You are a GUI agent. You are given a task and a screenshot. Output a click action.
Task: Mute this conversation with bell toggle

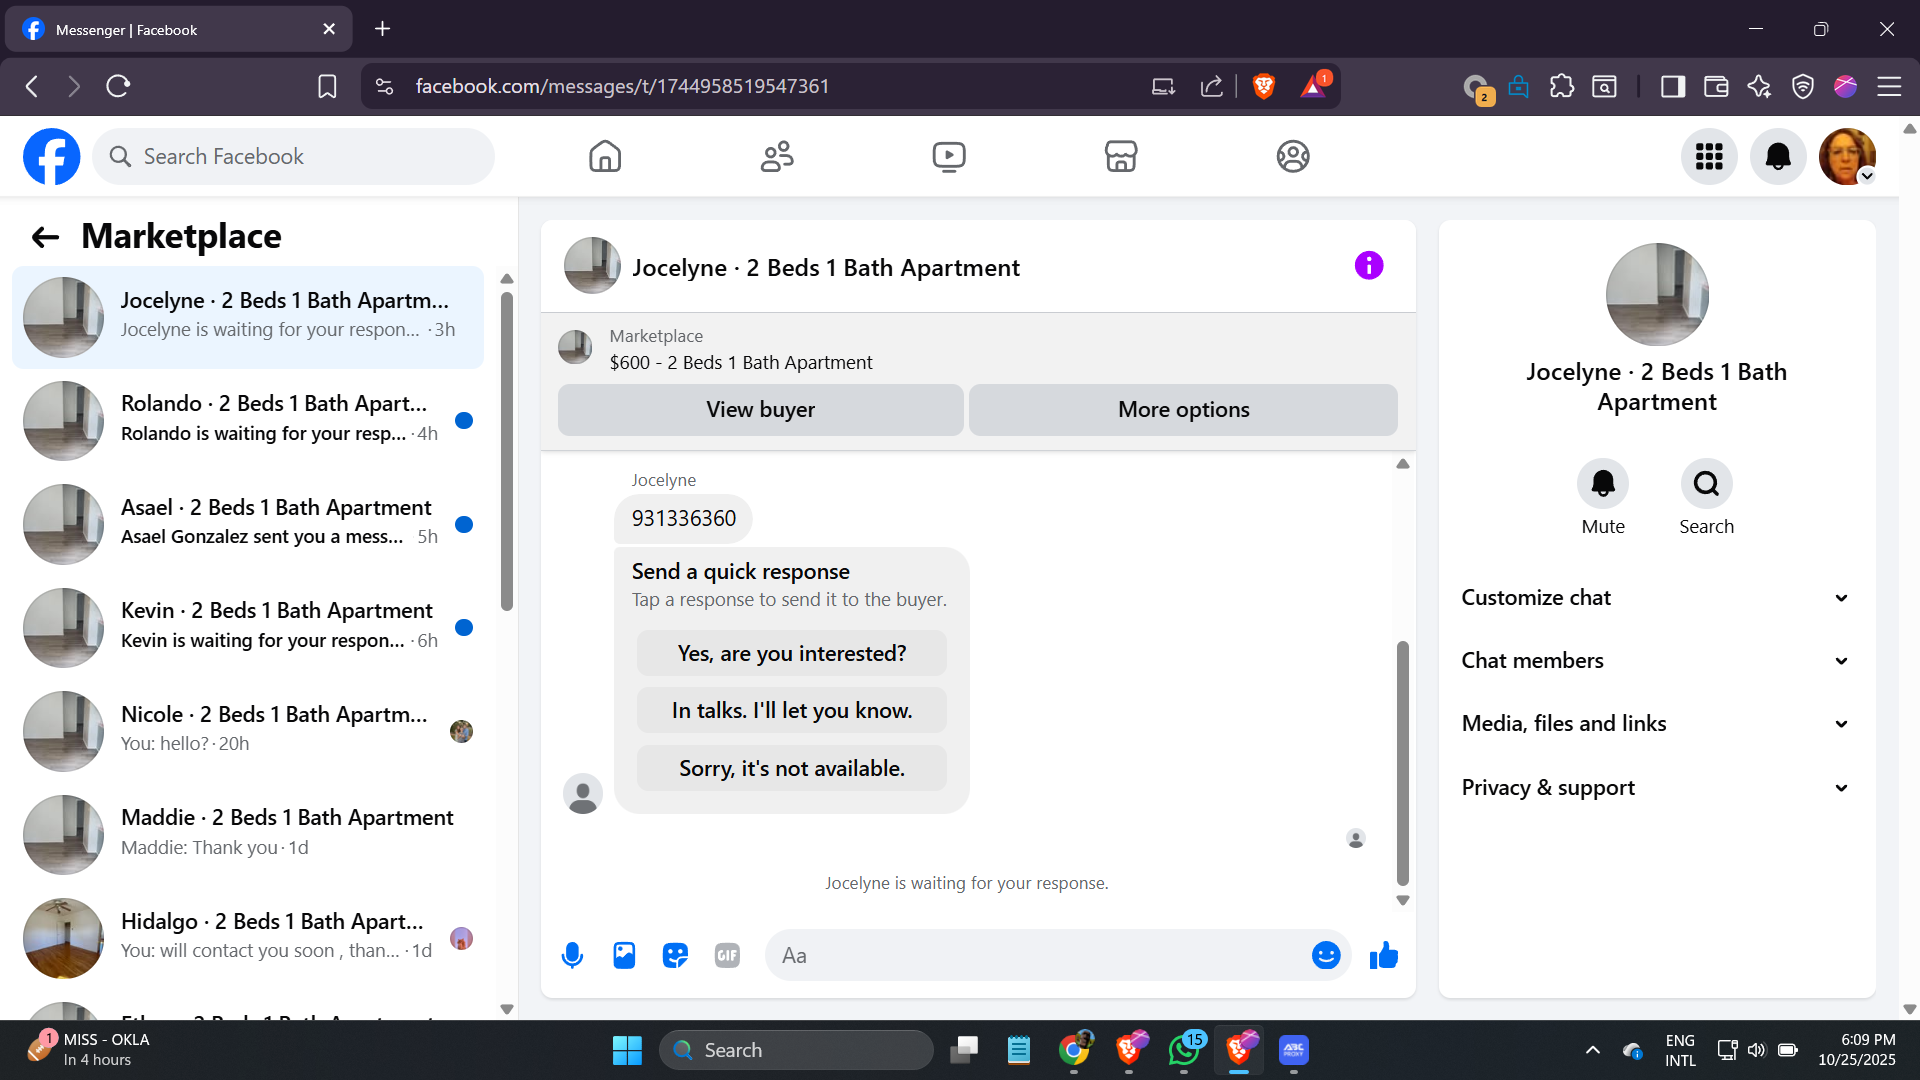(x=1602, y=485)
